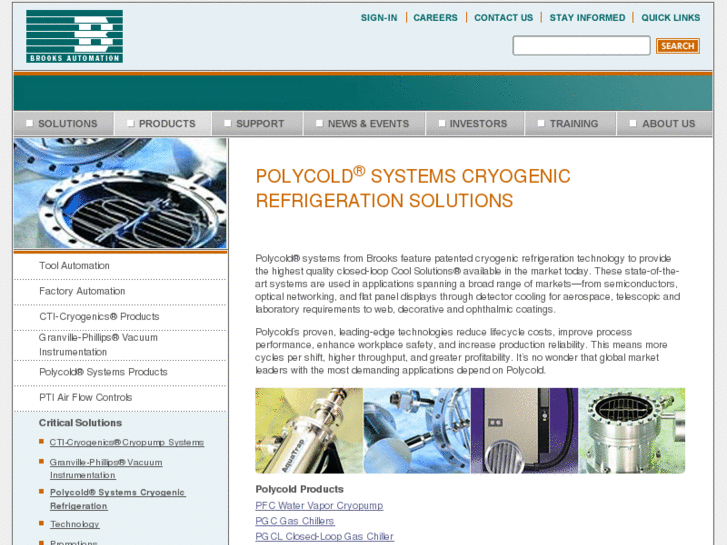Open the CONTACT US link
Screen dimensions: 727x545
[x=504, y=18]
